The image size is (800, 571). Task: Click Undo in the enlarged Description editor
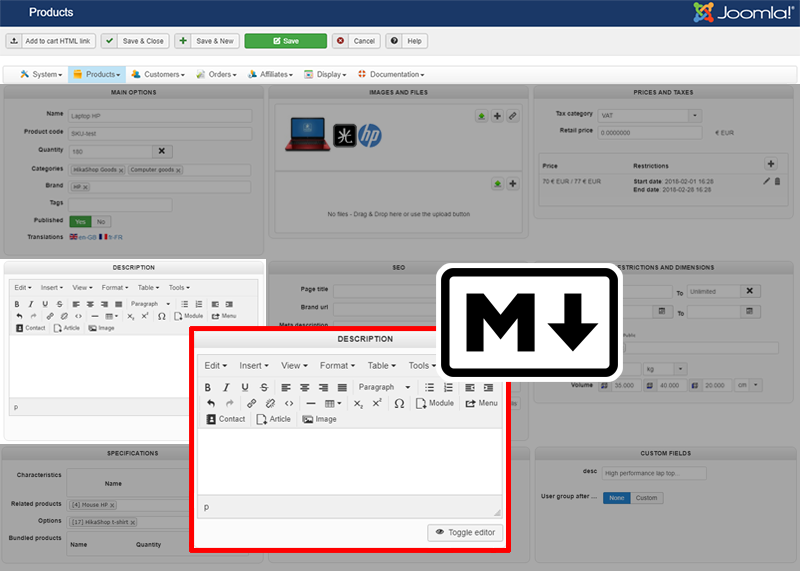coord(211,403)
